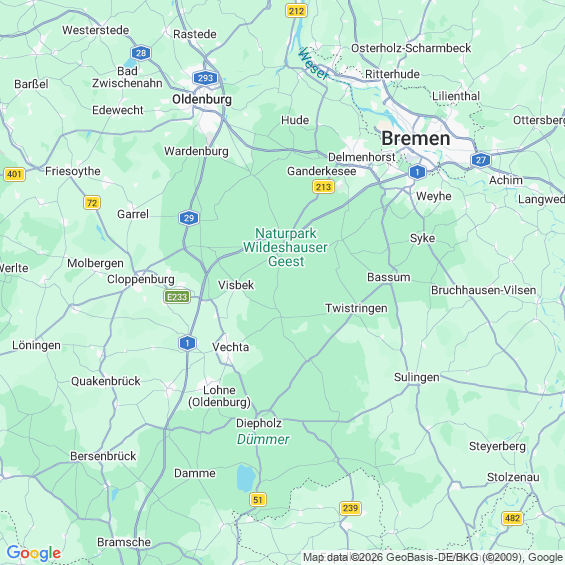Select the Bremen city label
This screenshot has height=565, width=565.
point(415,138)
